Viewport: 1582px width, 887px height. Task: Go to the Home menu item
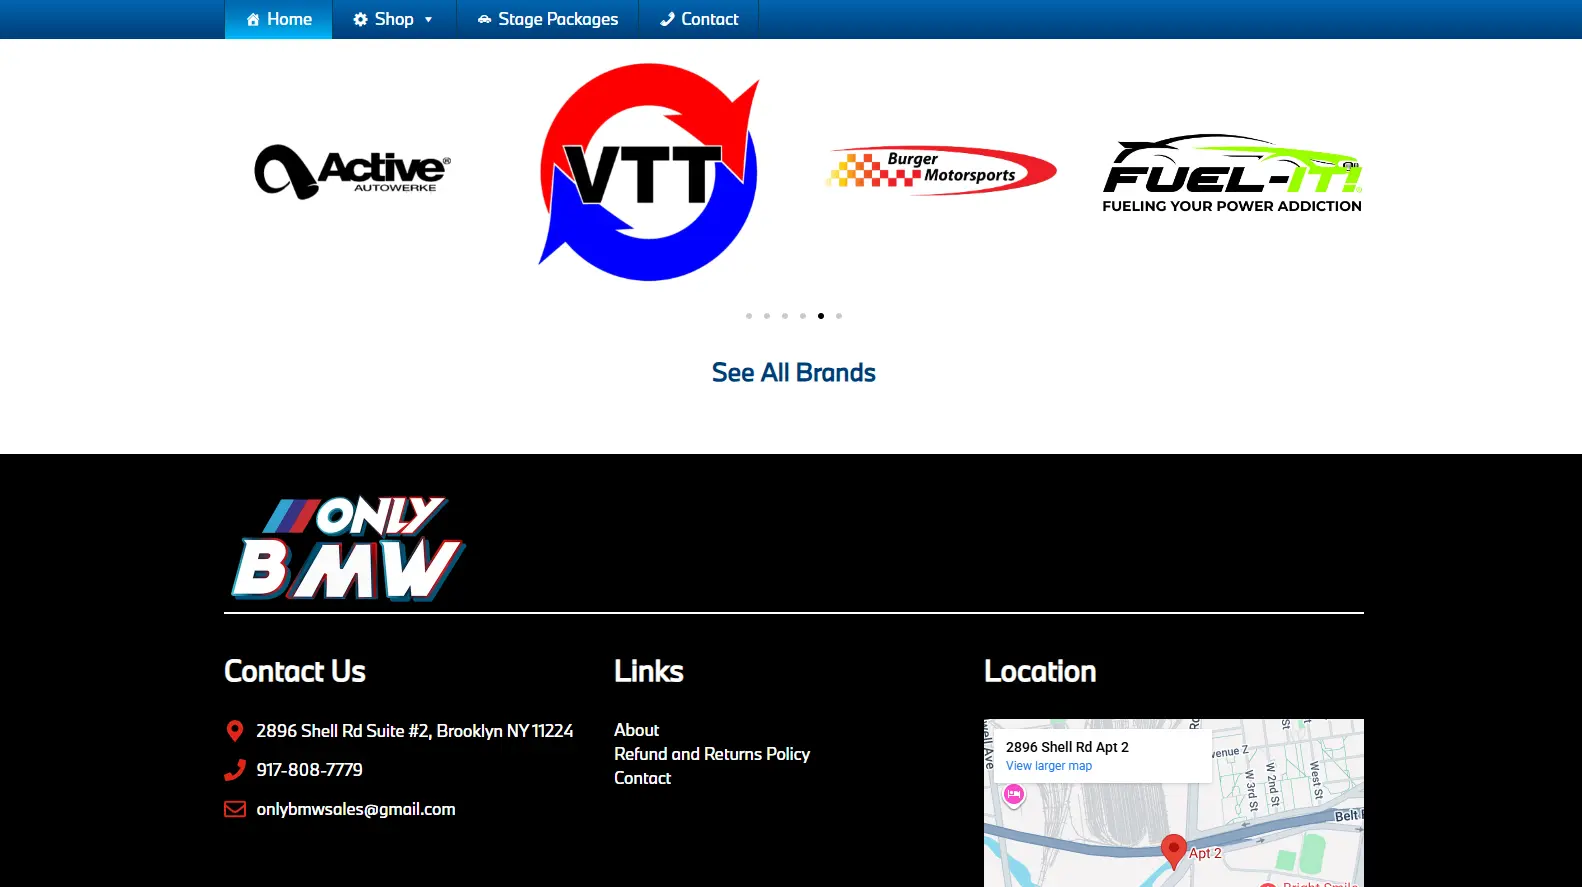coord(279,19)
